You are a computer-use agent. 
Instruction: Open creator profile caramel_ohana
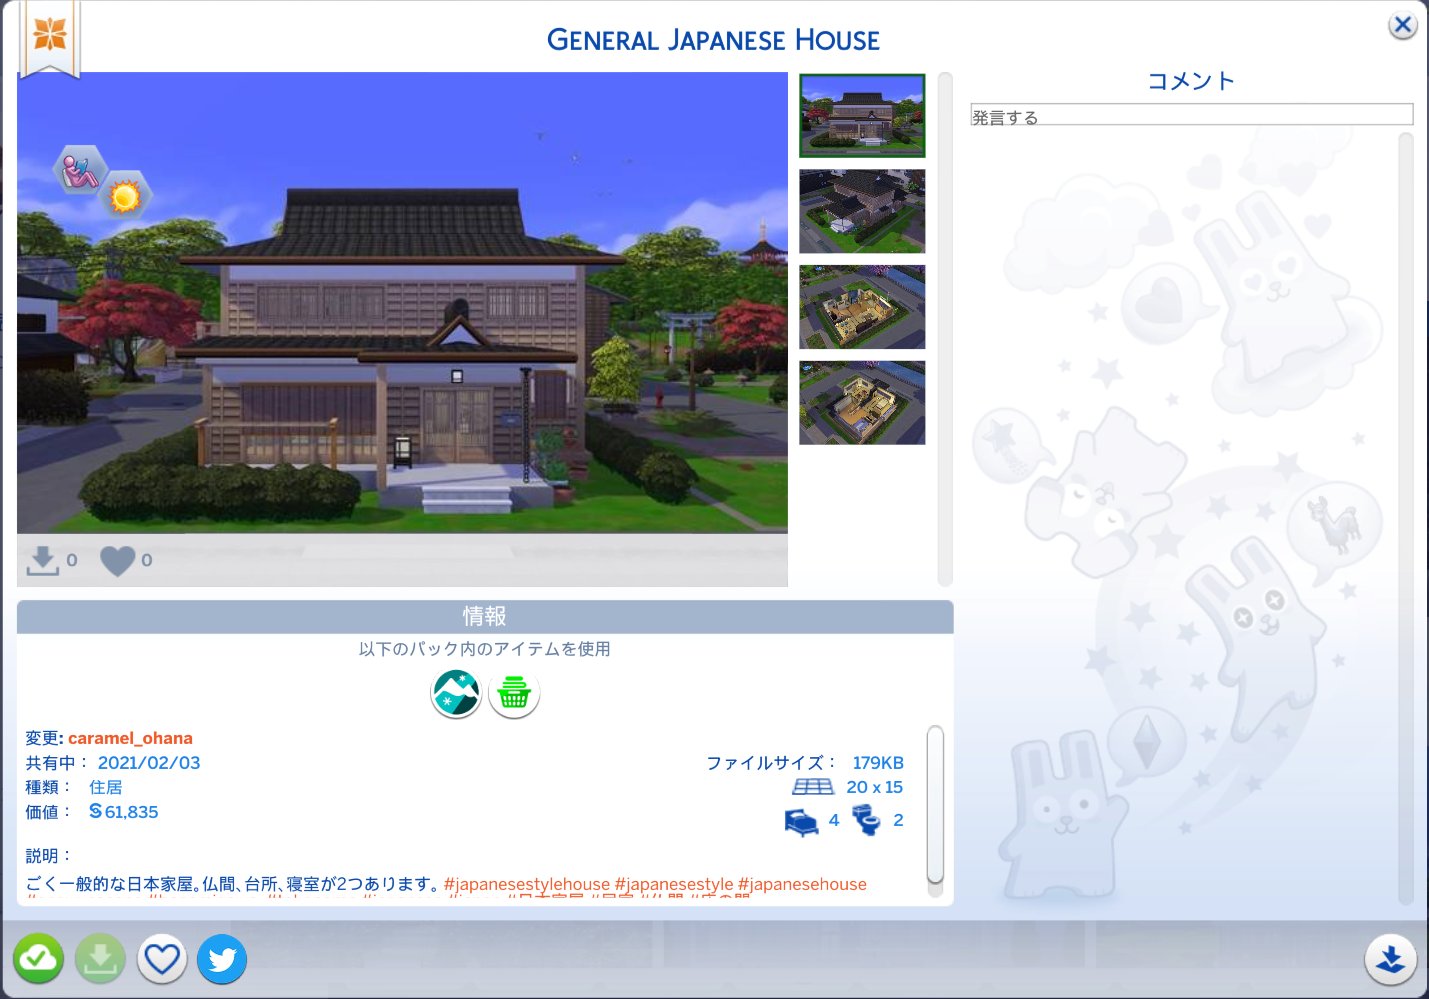pos(130,738)
